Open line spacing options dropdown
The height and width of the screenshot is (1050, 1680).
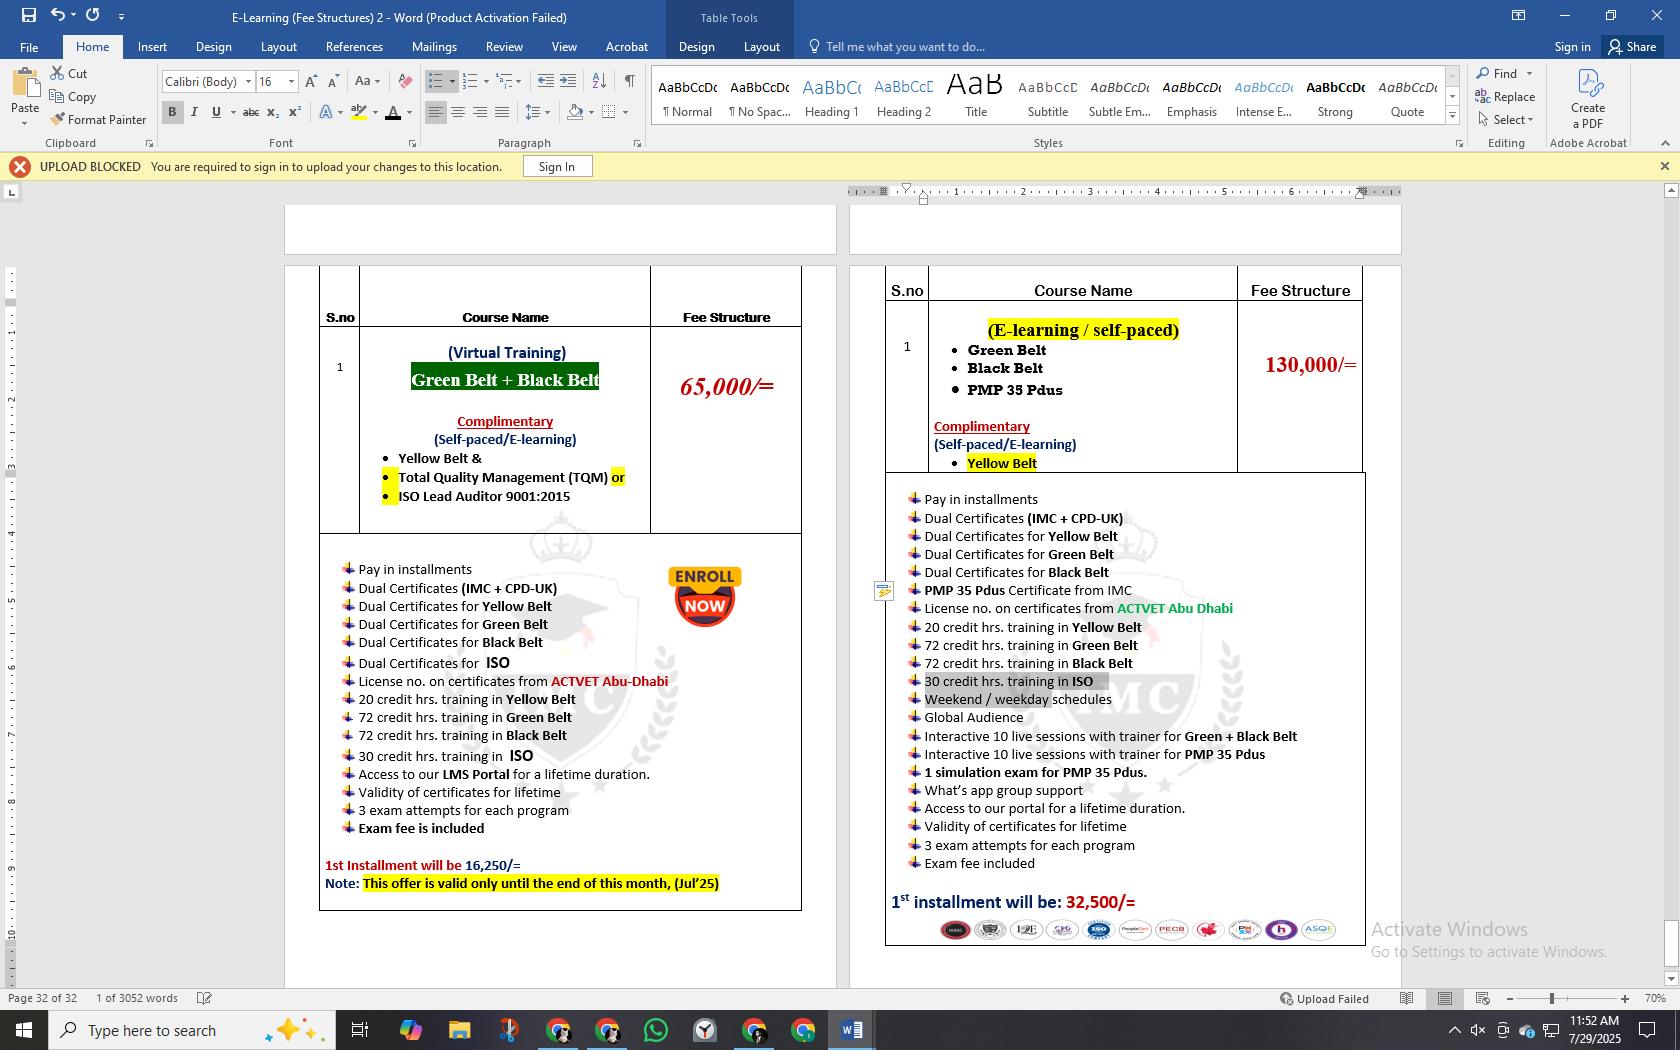(x=537, y=112)
